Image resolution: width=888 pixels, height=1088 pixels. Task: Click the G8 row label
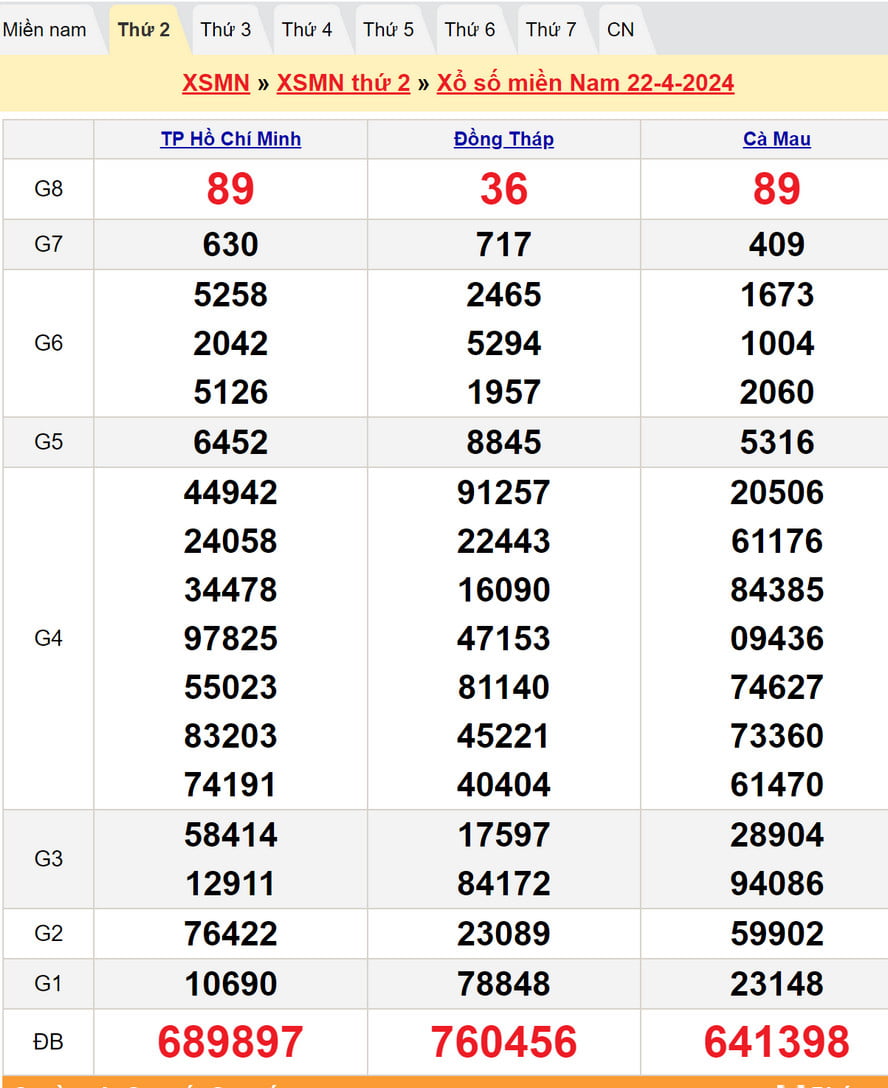point(48,189)
